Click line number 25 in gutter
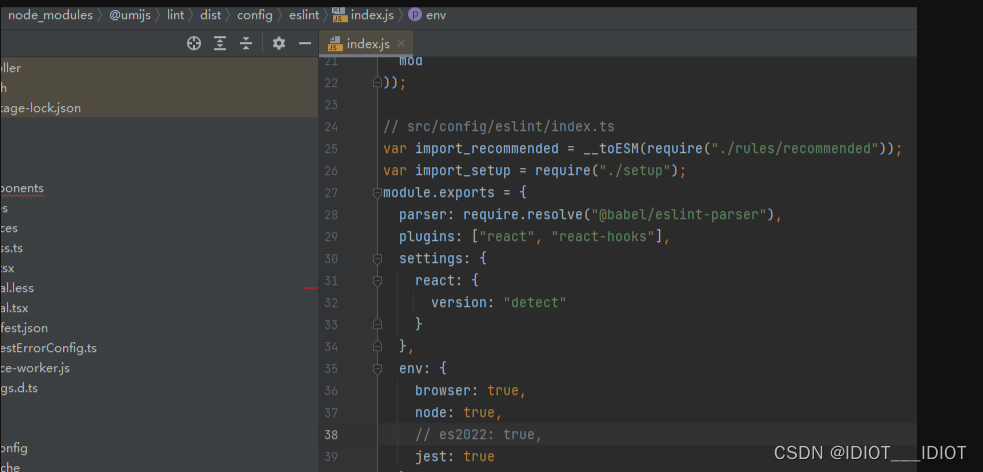 (331, 149)
